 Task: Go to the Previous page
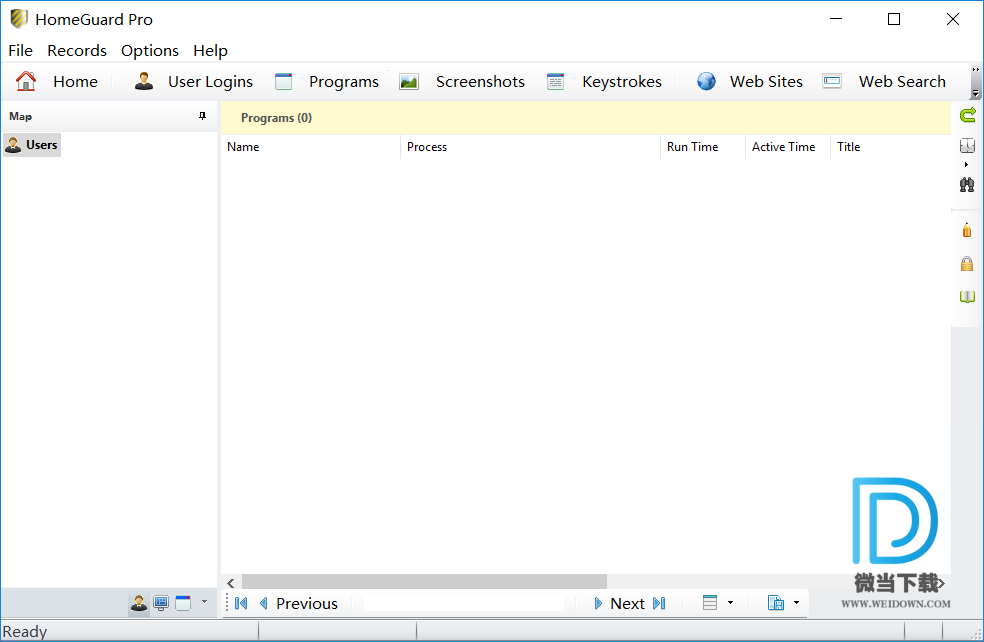(299, 604)
